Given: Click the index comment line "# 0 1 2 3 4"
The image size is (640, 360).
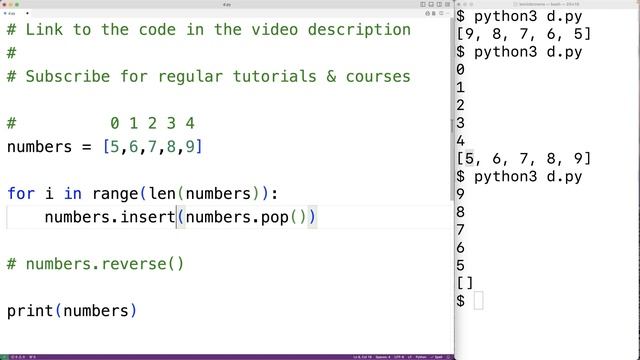Looking at the screenshot, I should [101, 123].
